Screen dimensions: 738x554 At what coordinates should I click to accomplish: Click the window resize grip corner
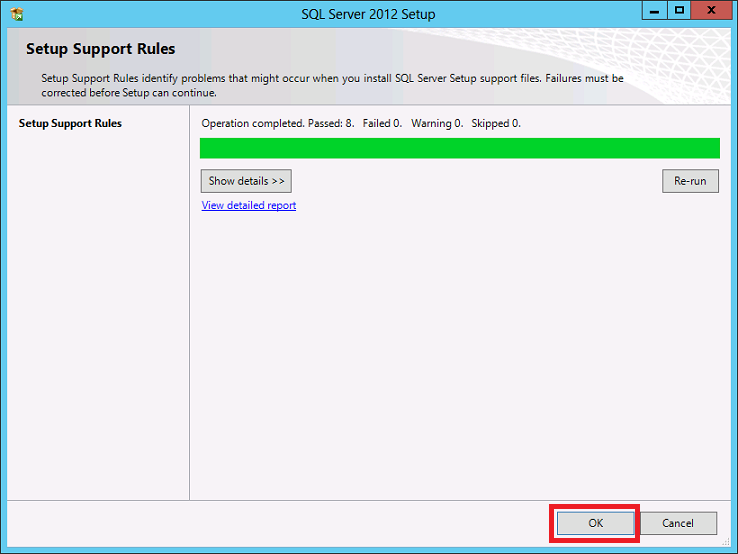pos(726,543)
